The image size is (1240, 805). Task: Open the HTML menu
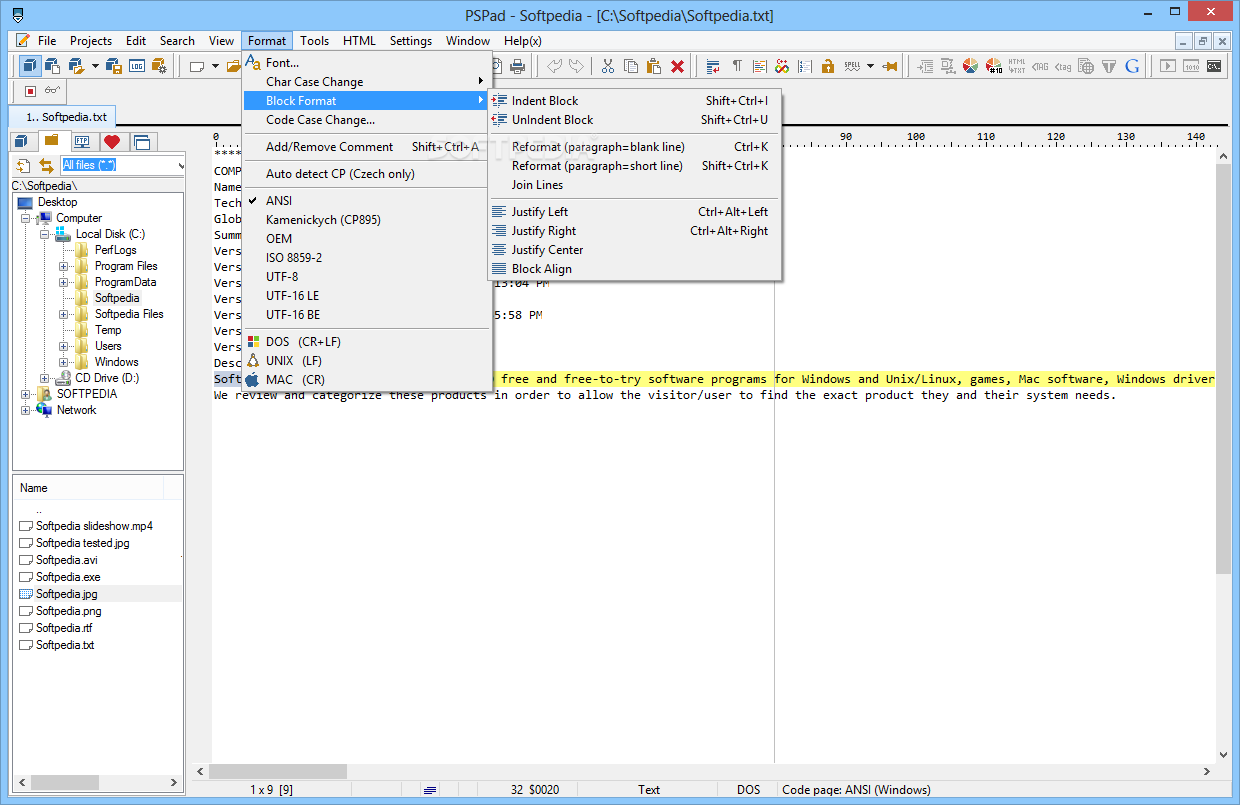pyautogui.click(x=359, y=41)
